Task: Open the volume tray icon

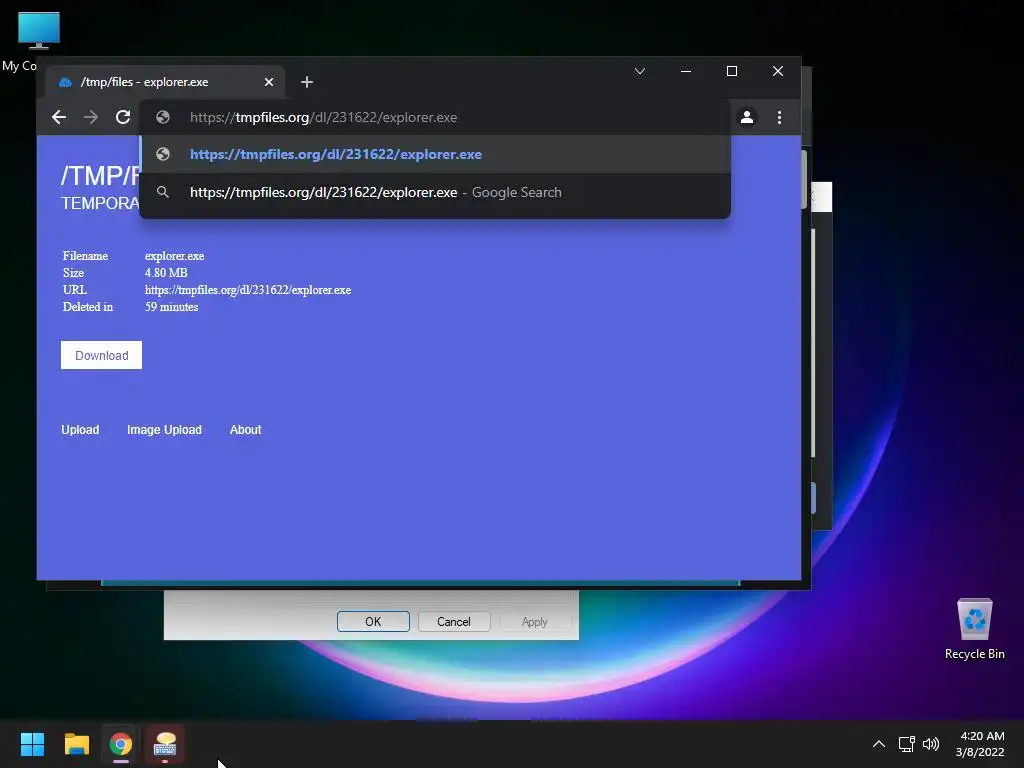Action: click(x=931, y=744)
